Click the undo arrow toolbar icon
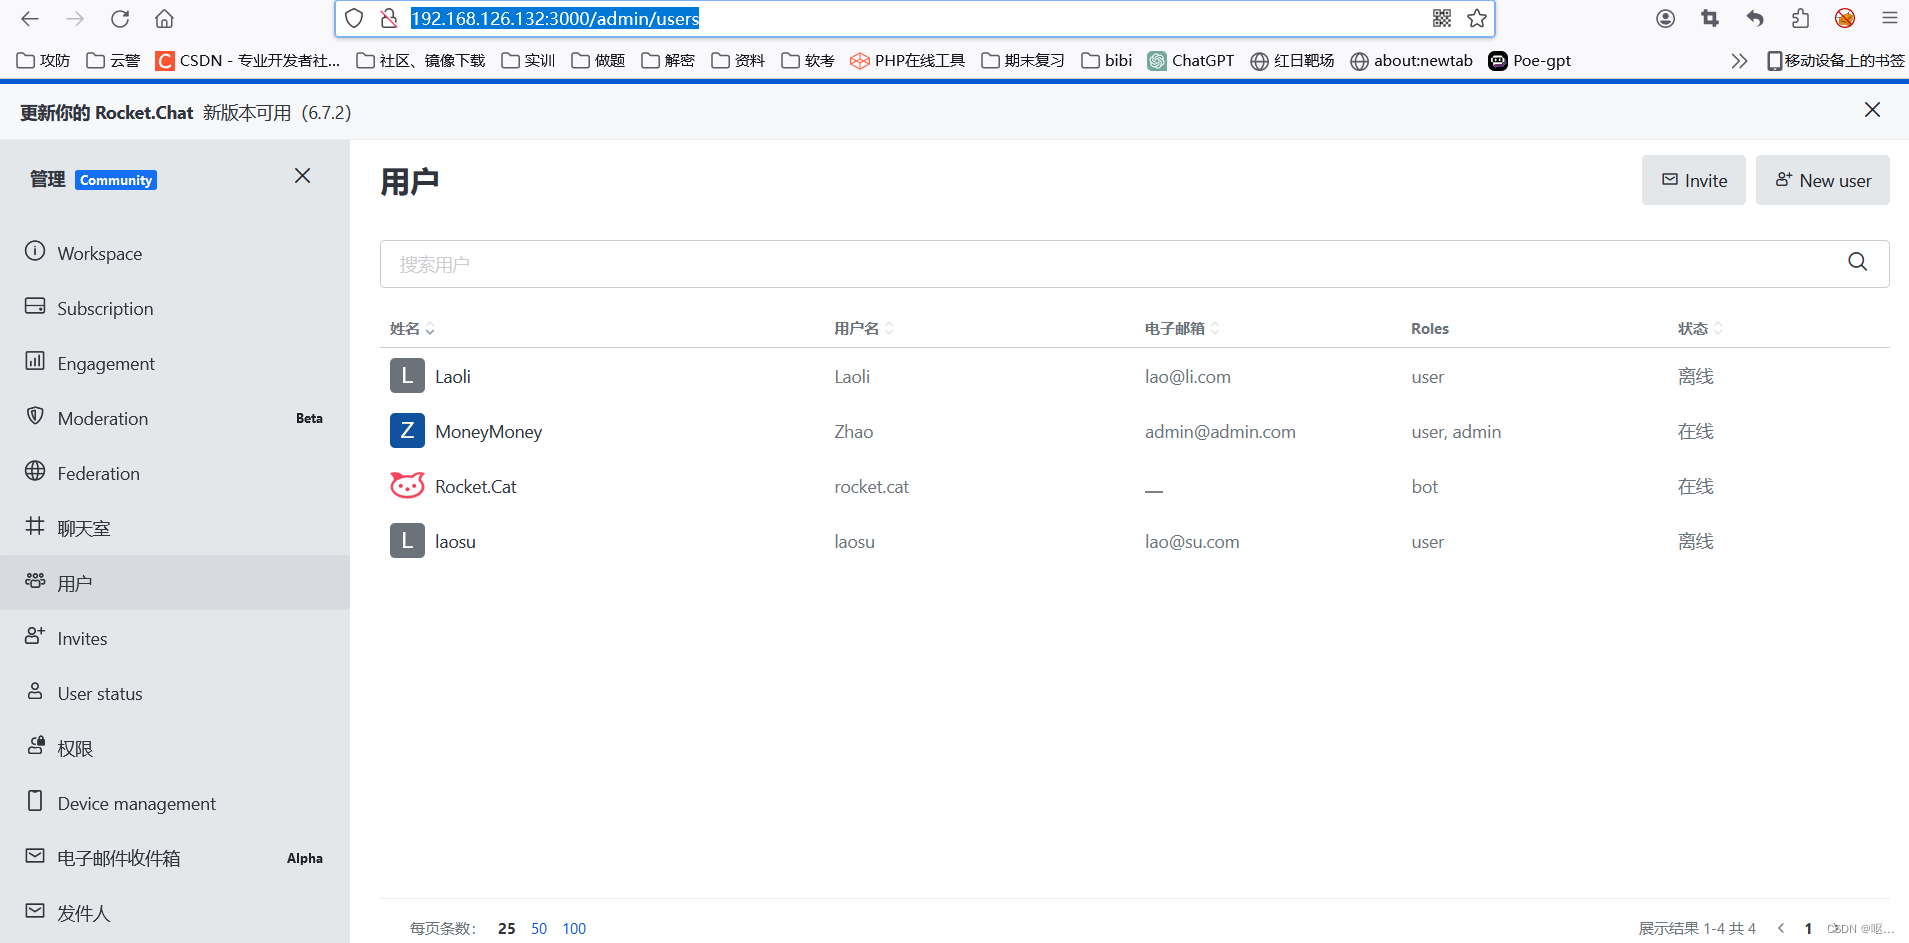Viewport: 1909px width, 943px height. click(1755, 18)
